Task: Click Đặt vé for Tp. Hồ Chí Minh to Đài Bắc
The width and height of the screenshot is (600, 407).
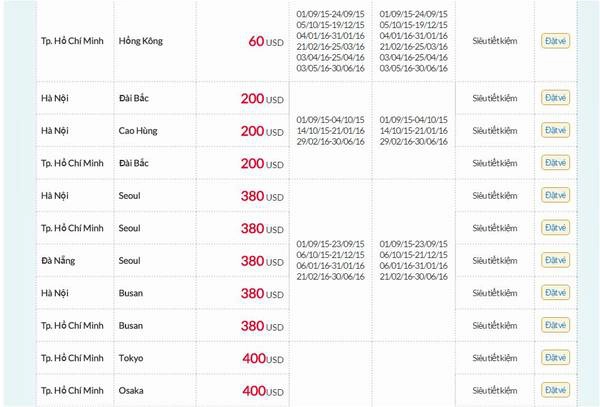Action: click(555, 163)
